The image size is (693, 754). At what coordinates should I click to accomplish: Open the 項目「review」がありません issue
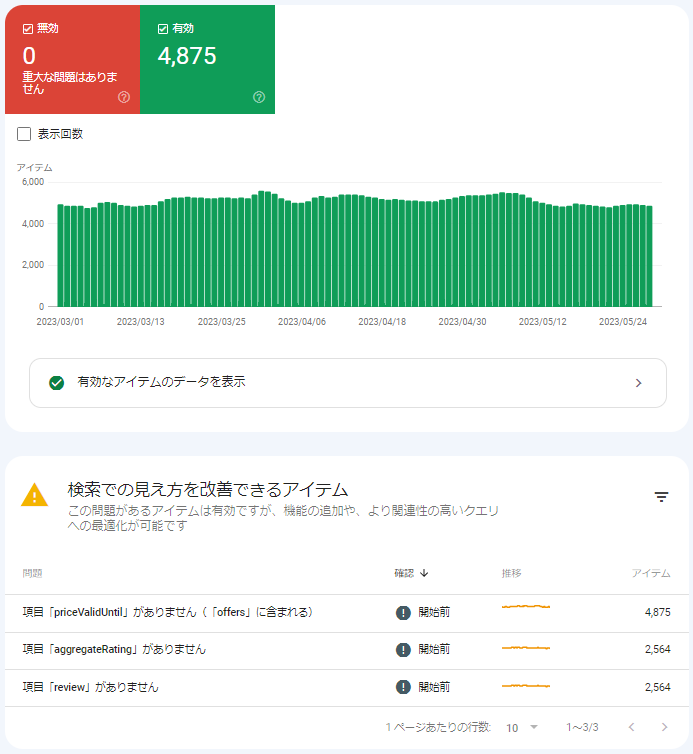pos(90,687)
